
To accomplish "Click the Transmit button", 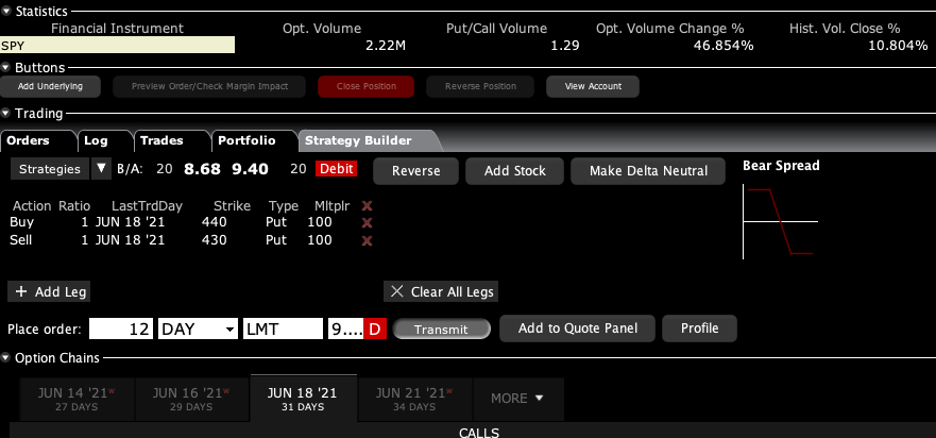I will (x=442, y=329).
